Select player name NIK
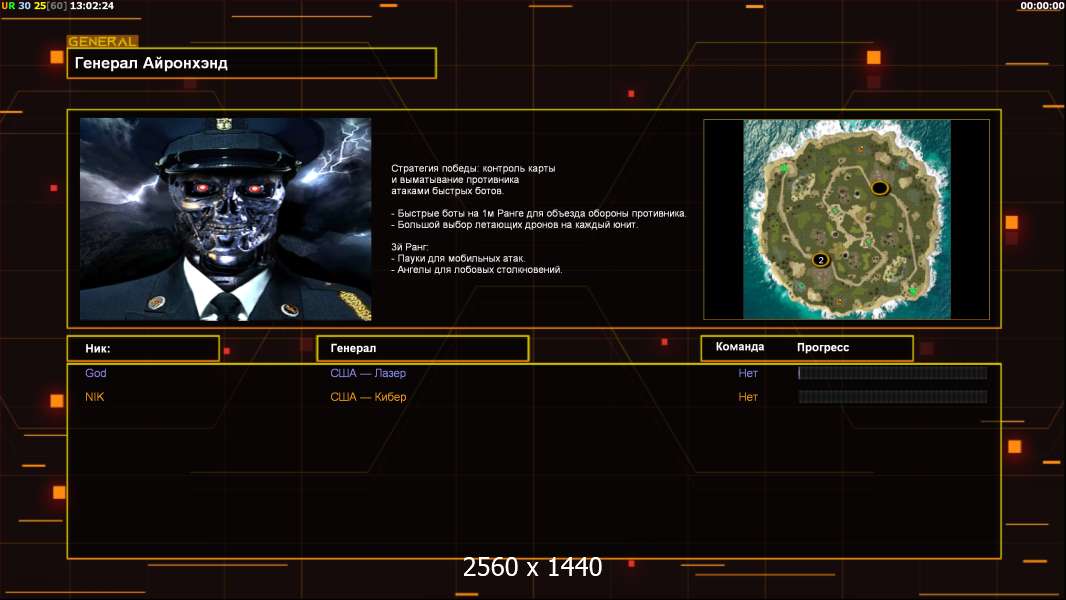 (94, 397)
